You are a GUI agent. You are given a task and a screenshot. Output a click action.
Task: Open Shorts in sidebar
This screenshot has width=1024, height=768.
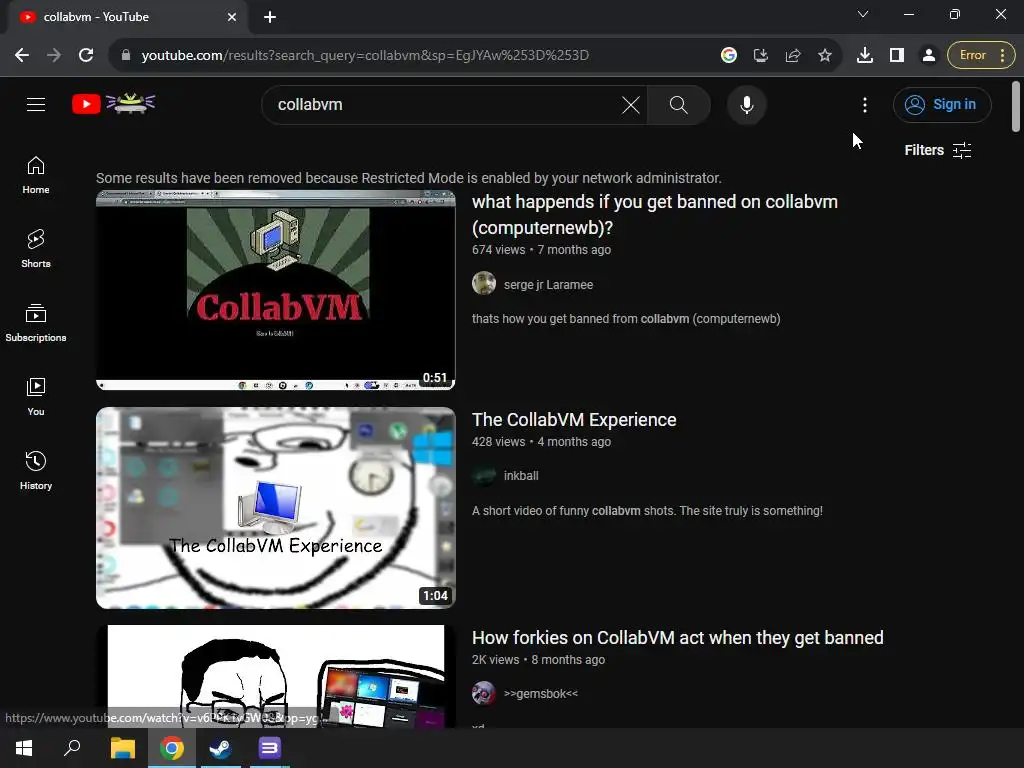coord(36,249)
